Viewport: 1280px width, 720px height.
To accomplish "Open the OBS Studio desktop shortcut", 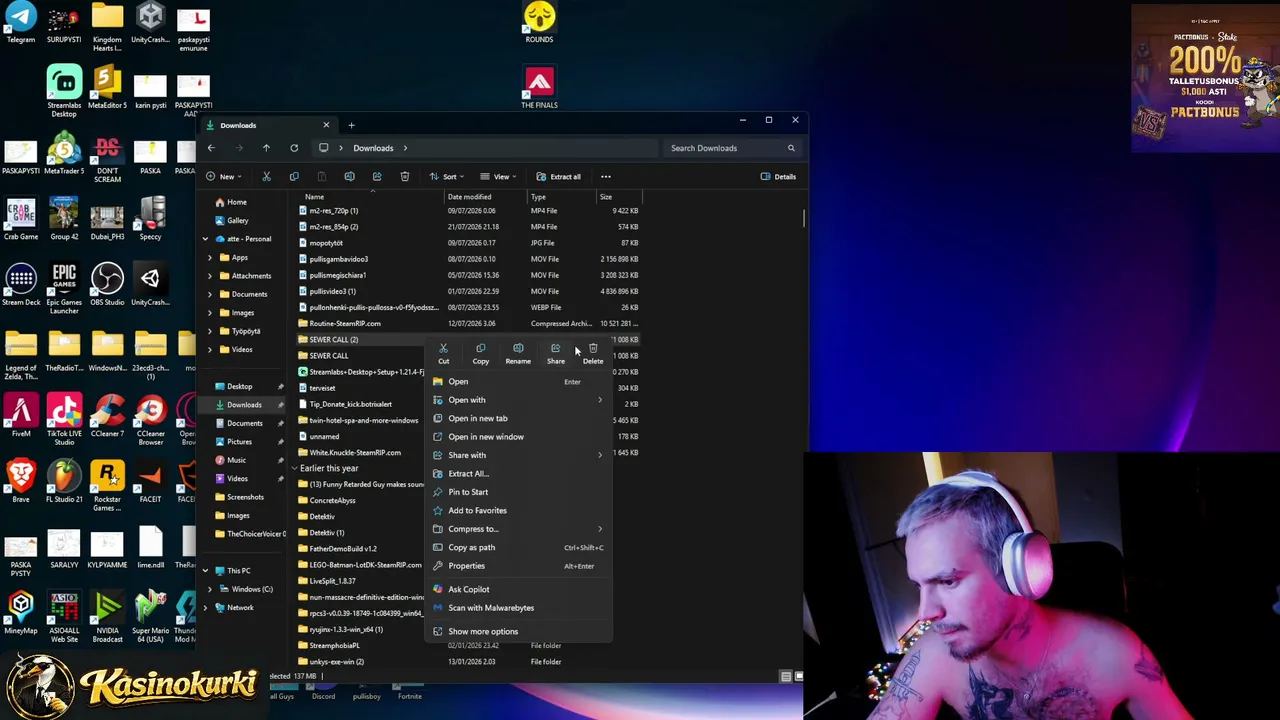I will tap(107, 285).
